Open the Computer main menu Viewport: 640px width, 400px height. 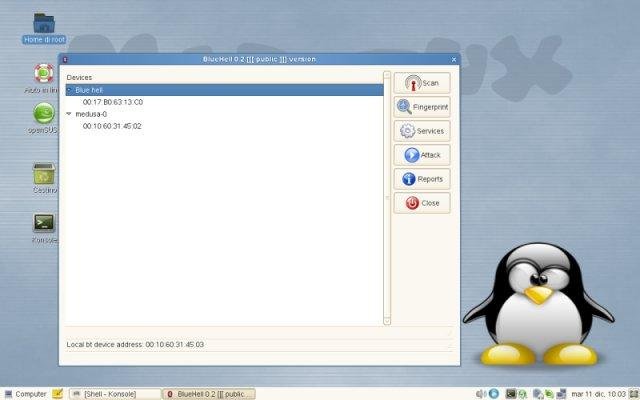click(25, 394)
